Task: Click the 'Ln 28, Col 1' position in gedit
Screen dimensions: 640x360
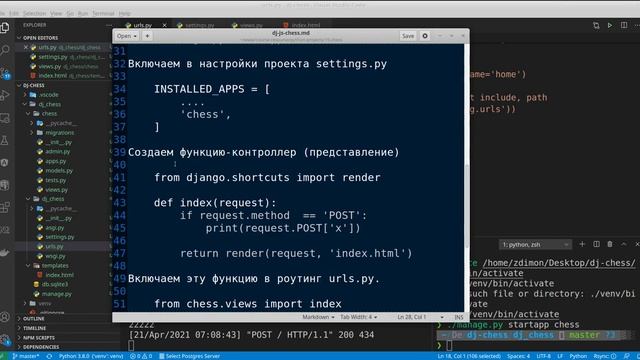Action: click(411, 317)
